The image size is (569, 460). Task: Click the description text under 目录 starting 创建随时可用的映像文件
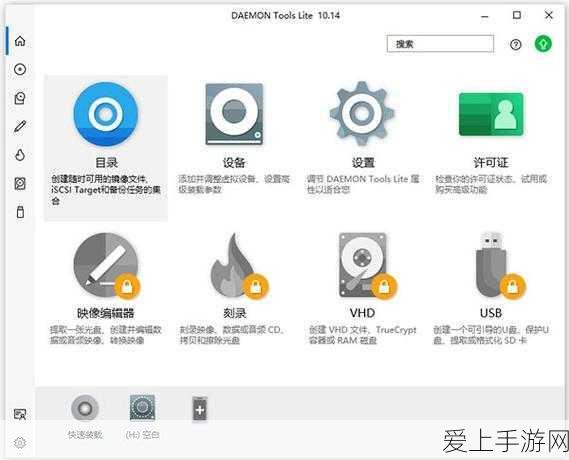click(106, 190)
